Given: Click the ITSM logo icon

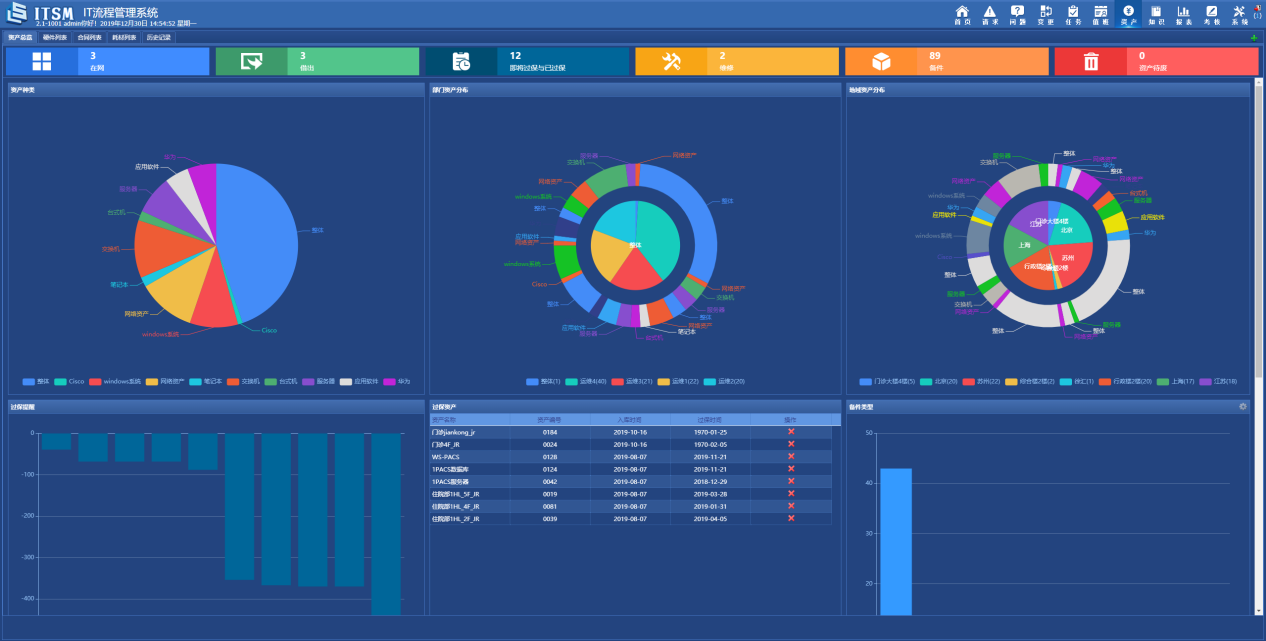Looking at the screenshot, I should coord(17,14).
